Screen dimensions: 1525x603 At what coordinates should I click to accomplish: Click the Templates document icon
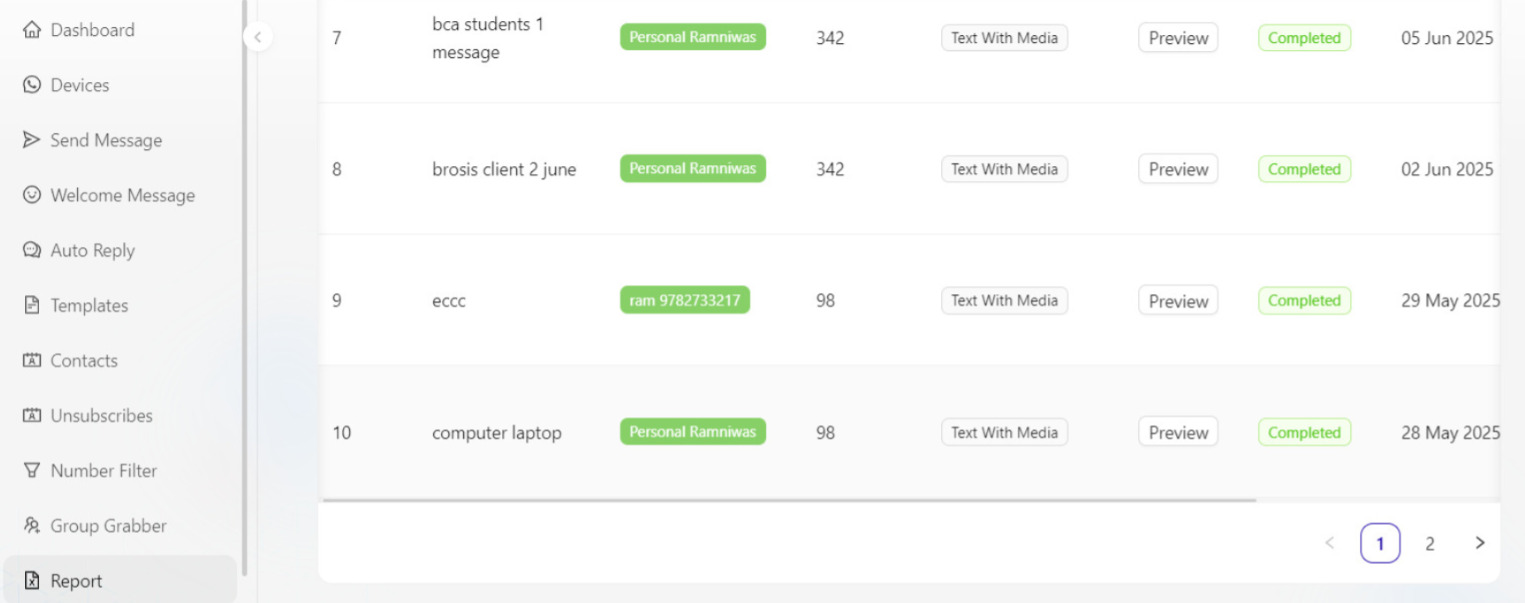pyautogui.click(x=31, y=305)
